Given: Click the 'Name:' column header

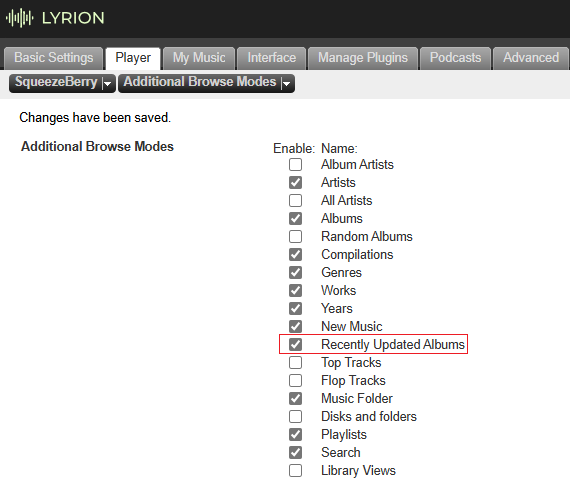Looking at the screenshot, I should tap(339, 149).
